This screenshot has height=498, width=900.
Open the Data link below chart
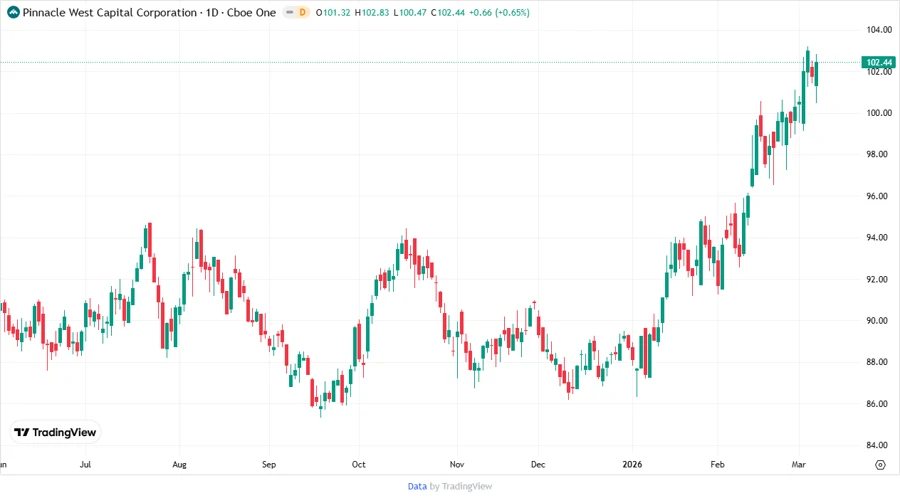coord(417,486)
